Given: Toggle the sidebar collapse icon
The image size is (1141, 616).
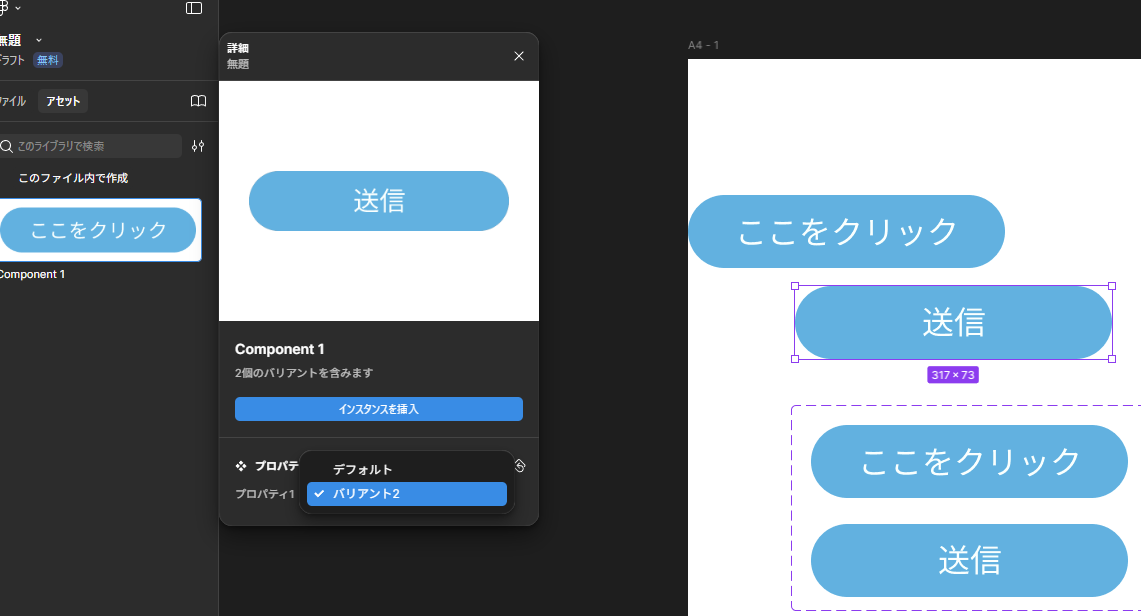Looking at the screenshot, I should pos(194,8).
